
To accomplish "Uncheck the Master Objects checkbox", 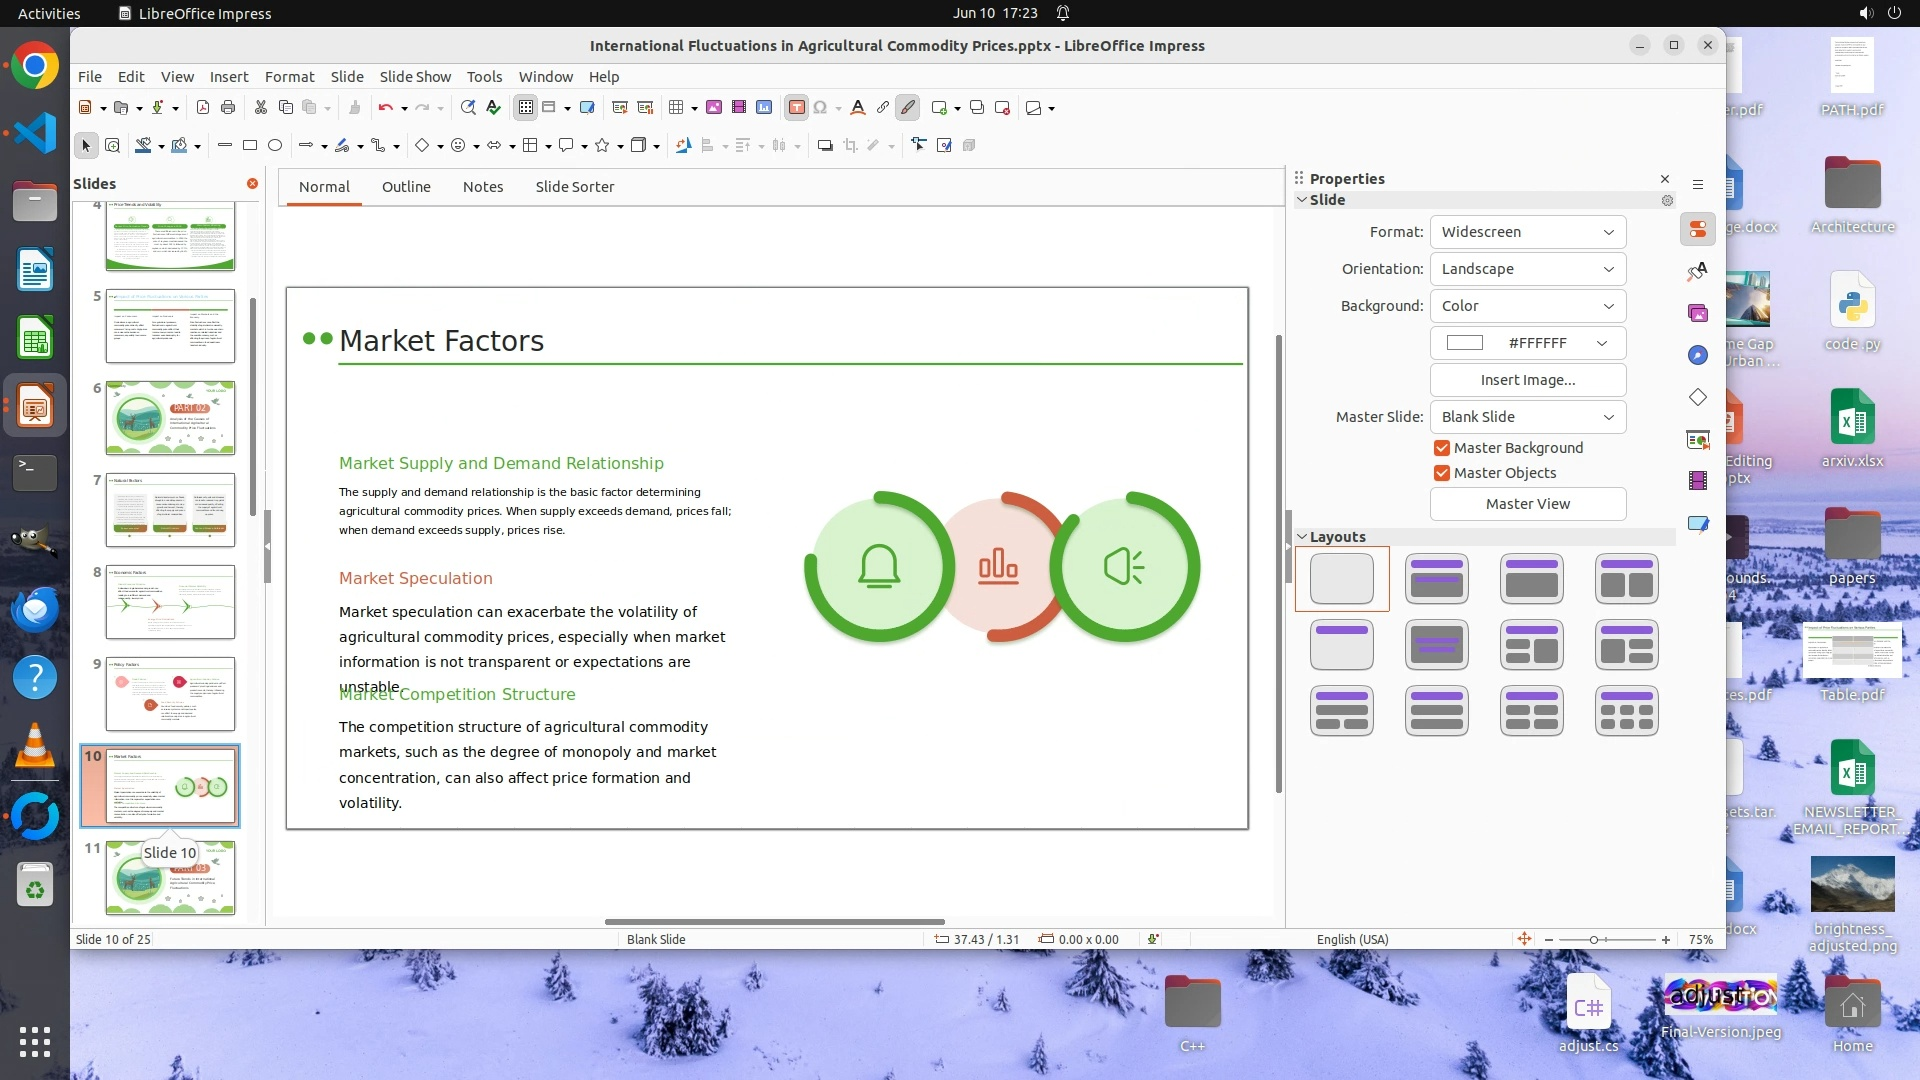I will click(x=1442, y=473).
